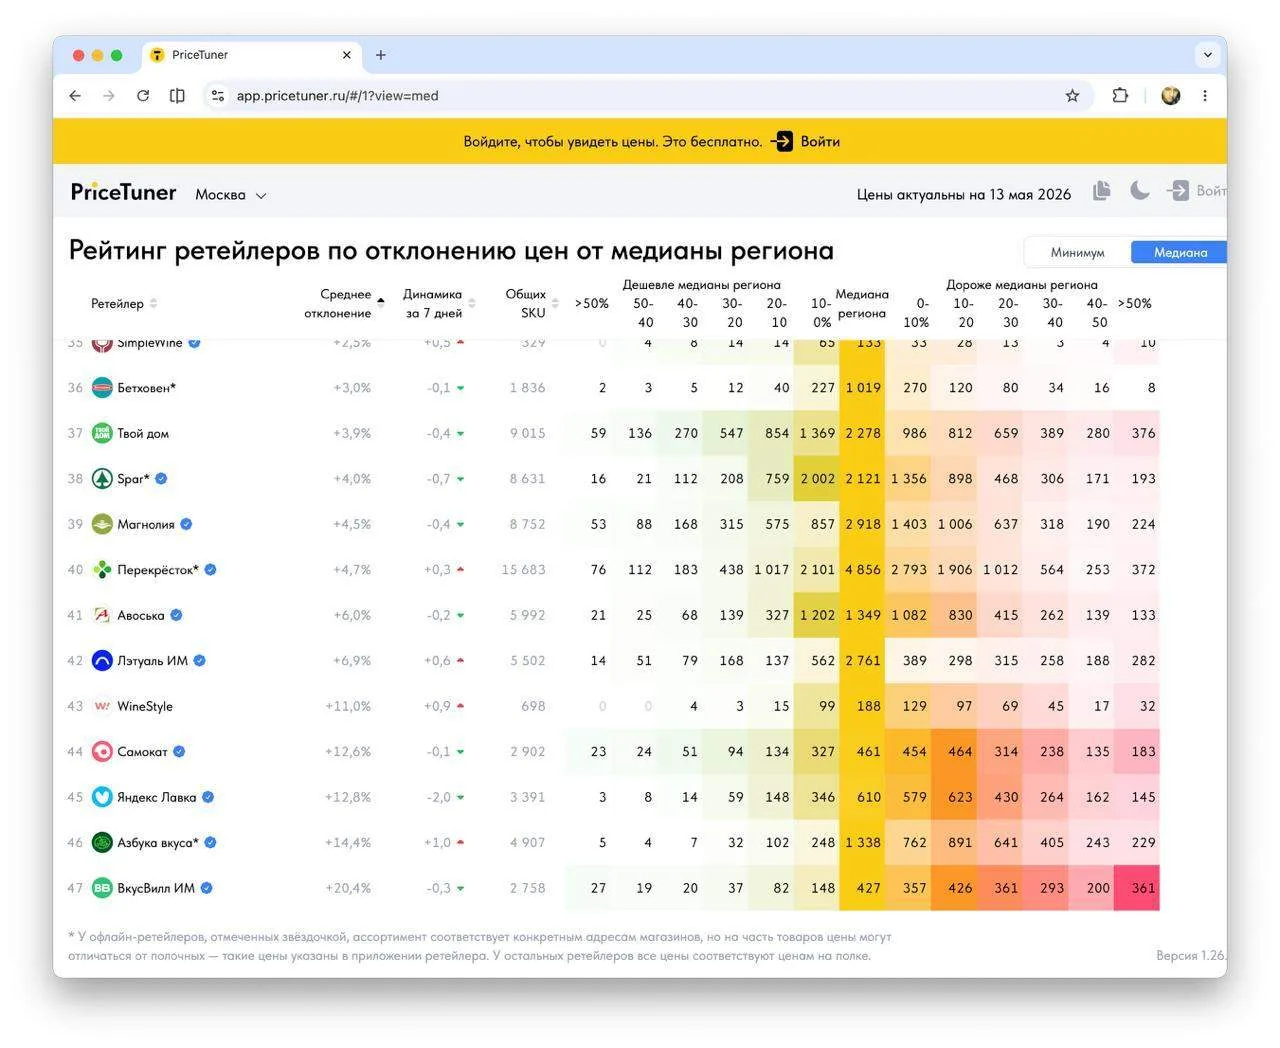
Task: Open the Chrome three-dot menu
Action: [1205, 96]
